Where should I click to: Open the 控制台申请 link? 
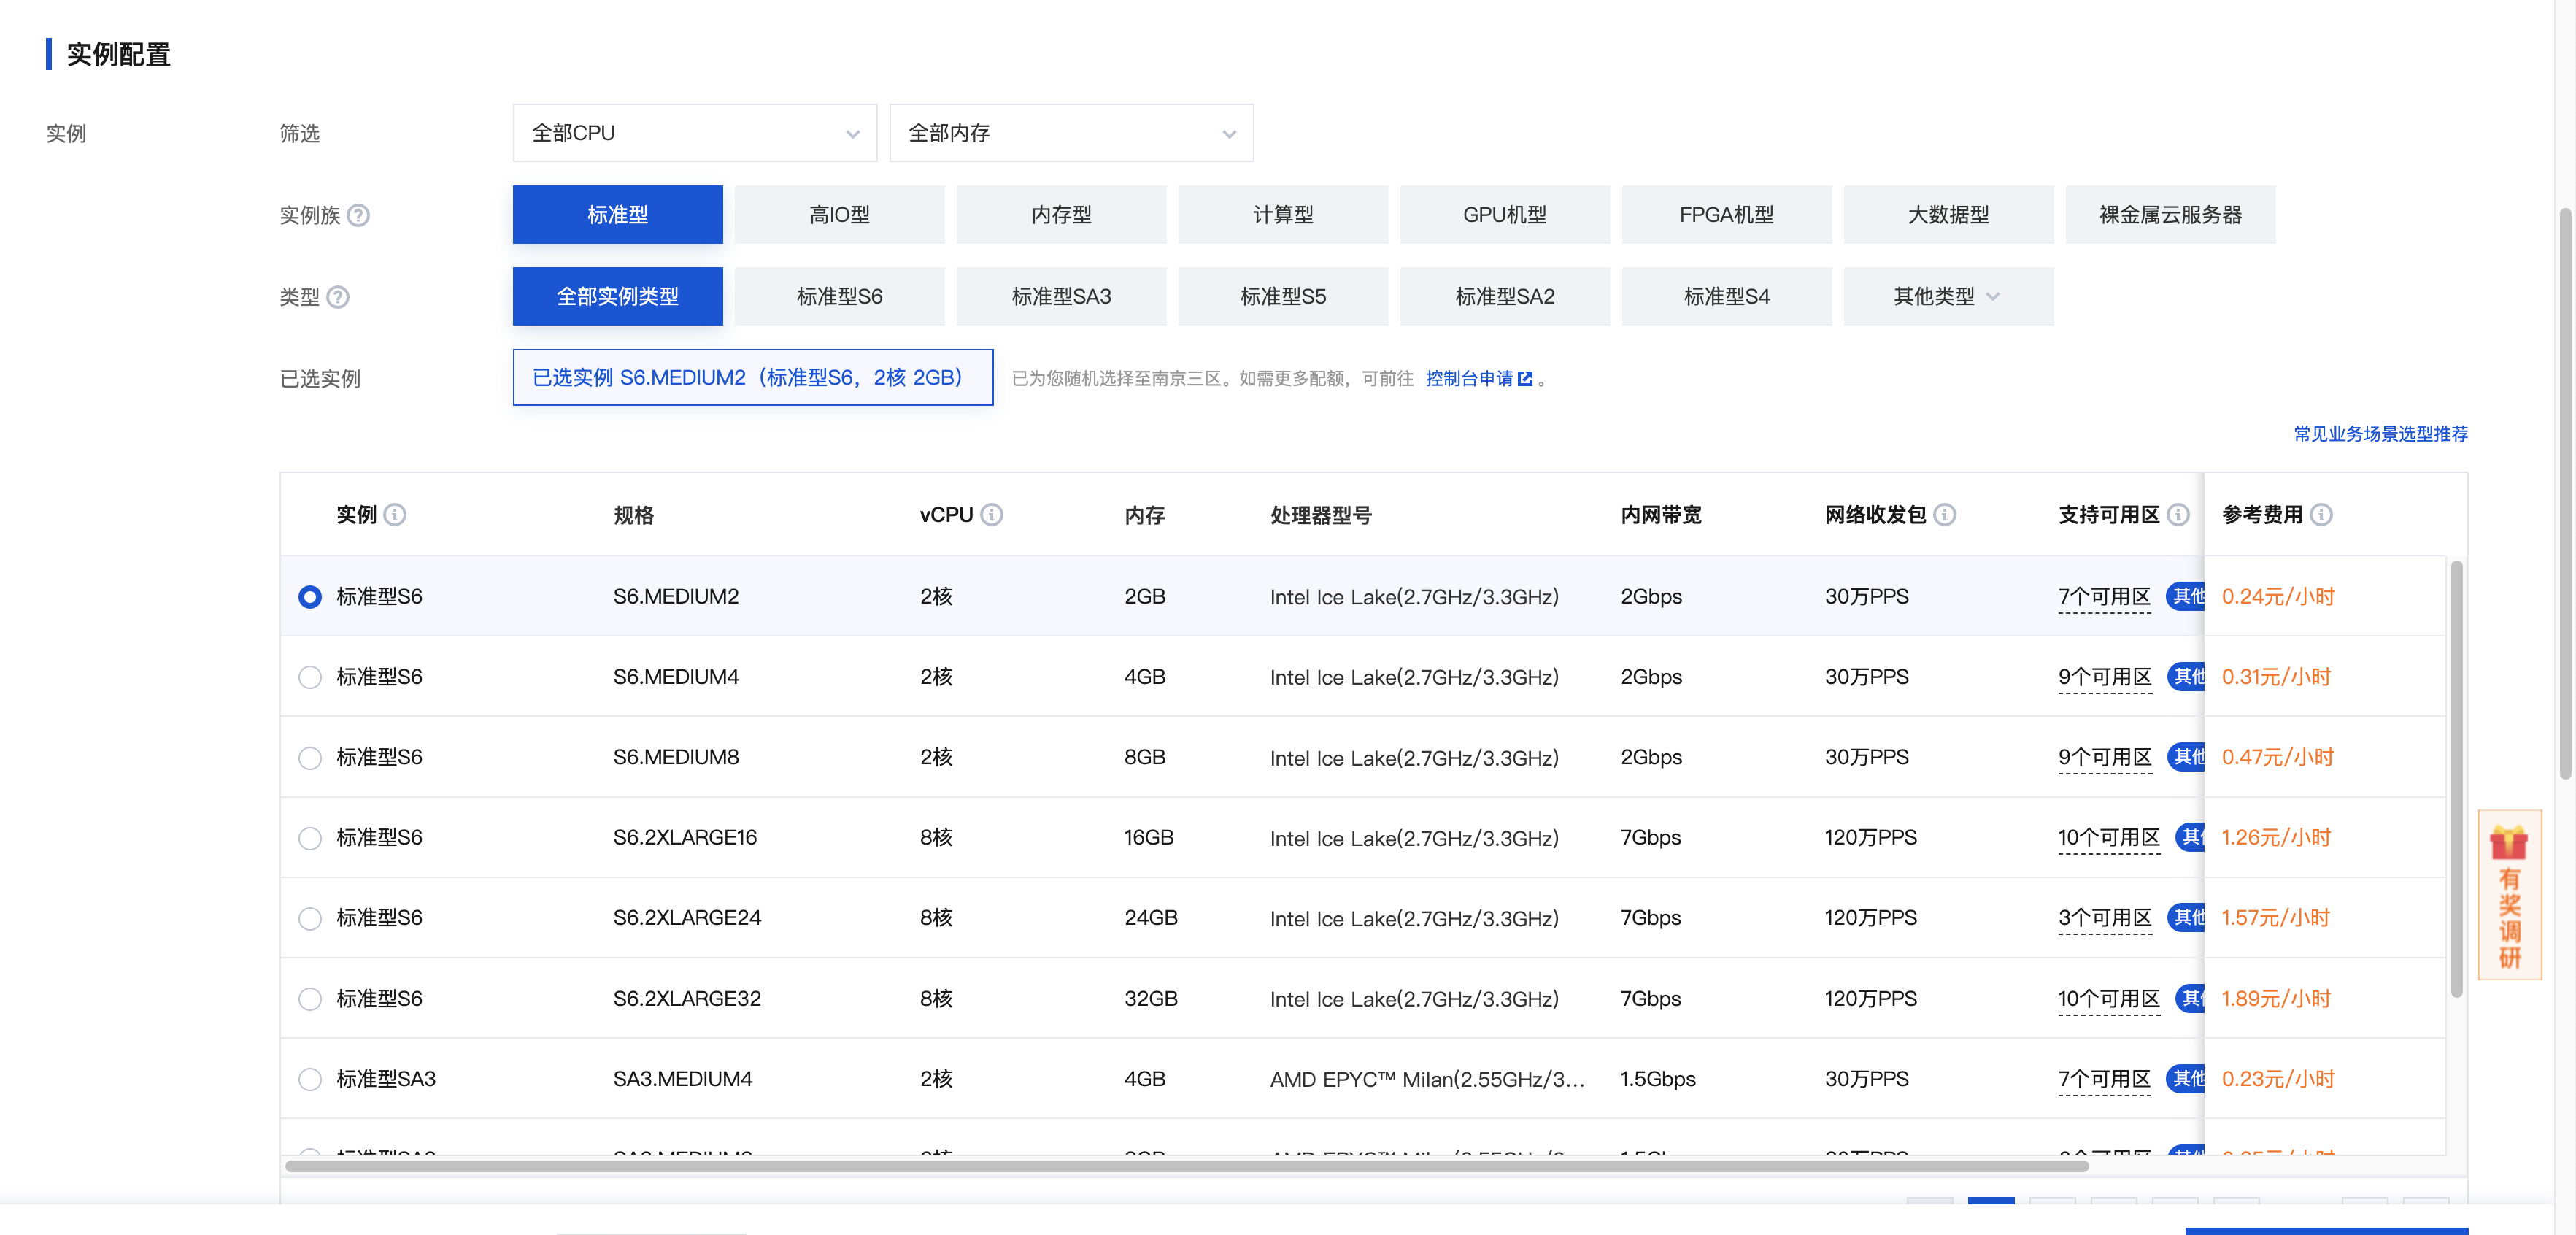point(1469,379)
